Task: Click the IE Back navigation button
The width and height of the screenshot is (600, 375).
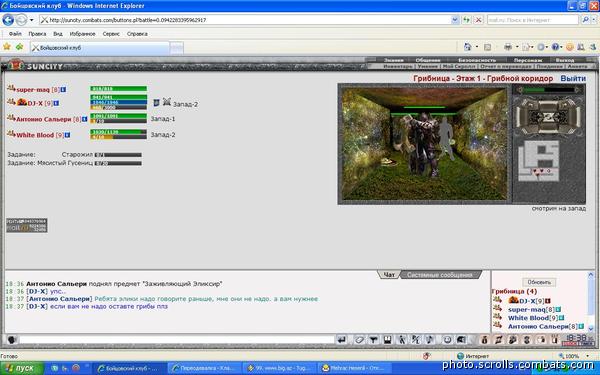Action: pos(8,20)
